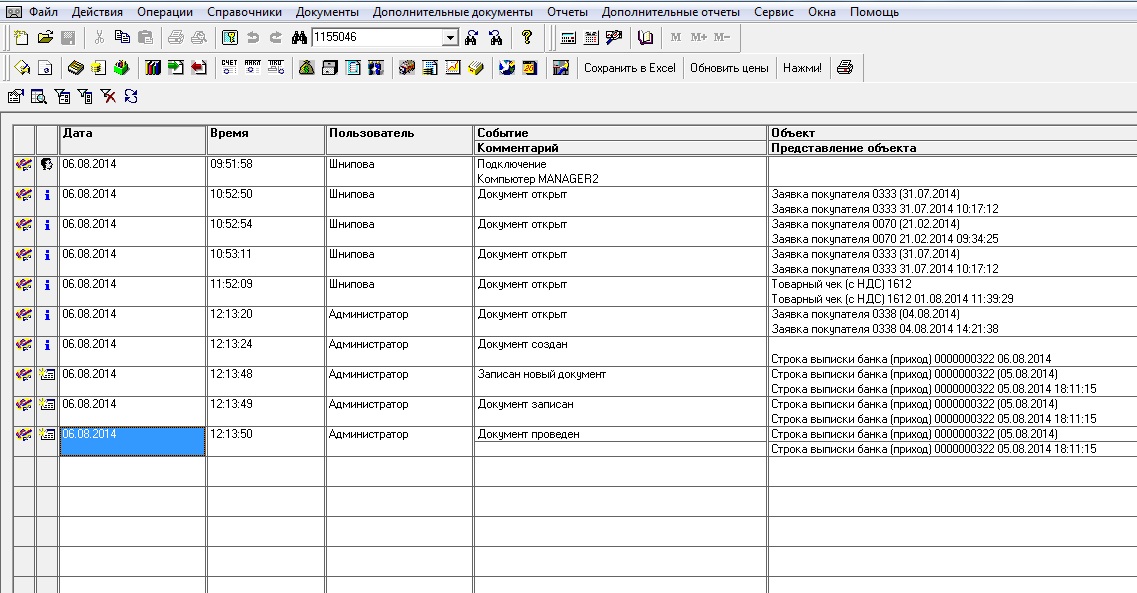
Task: Click the refresh arrows icon in log toolbar
Action: [x=131, y=96]
